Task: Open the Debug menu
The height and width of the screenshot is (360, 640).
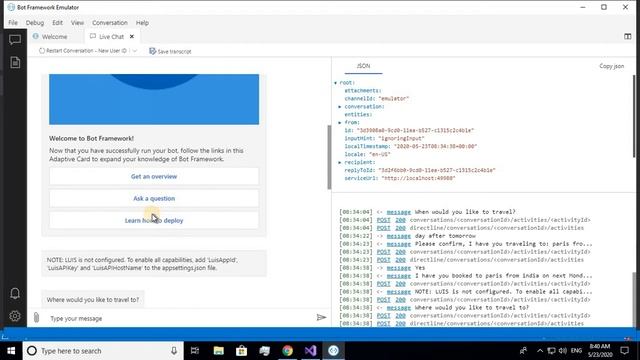Action: (x=35, y=23)
